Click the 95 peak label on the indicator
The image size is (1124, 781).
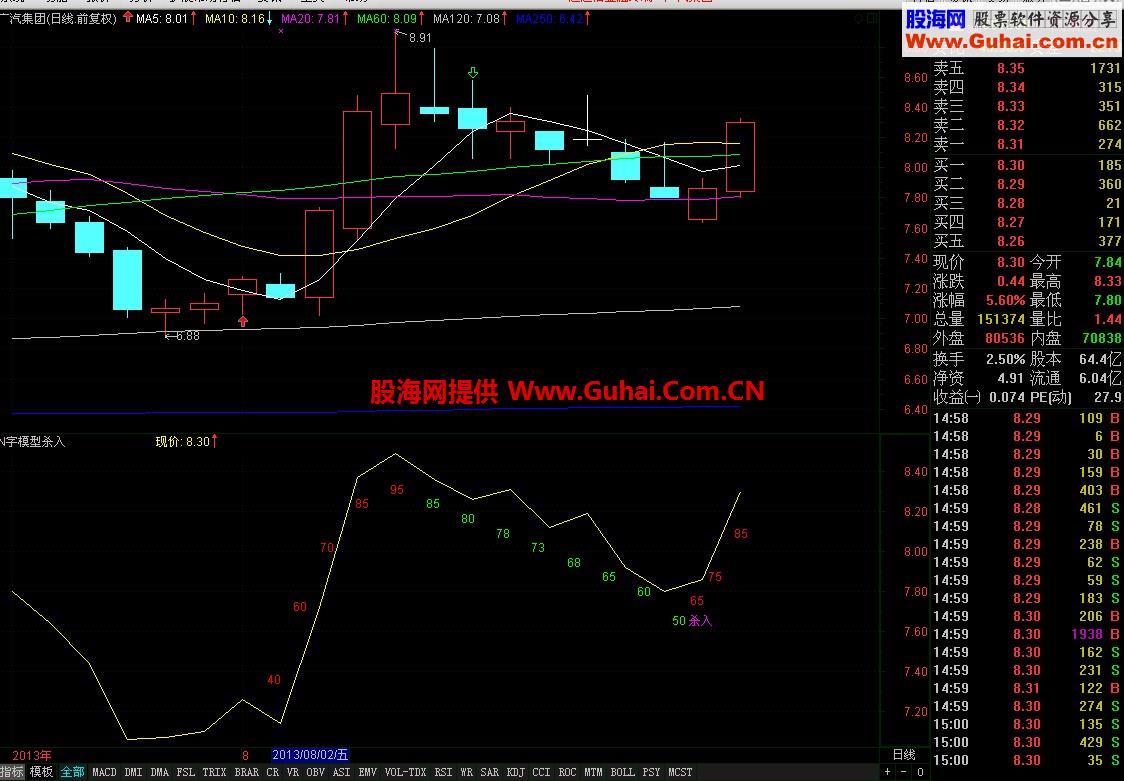point(397,490)
